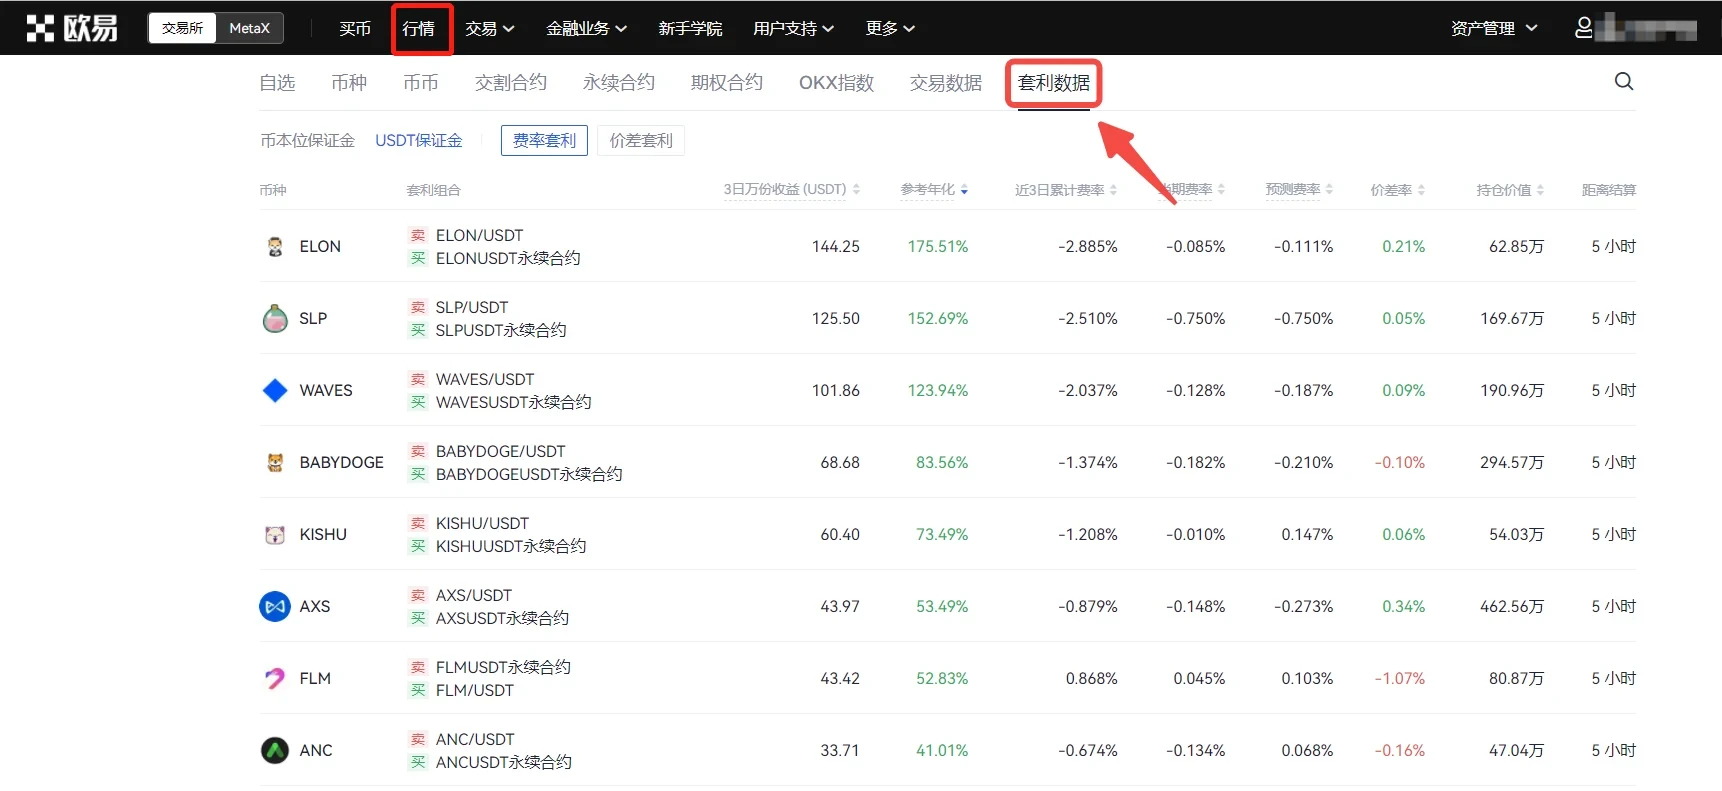Select the 价差套利 filter option

pos(641,141)
